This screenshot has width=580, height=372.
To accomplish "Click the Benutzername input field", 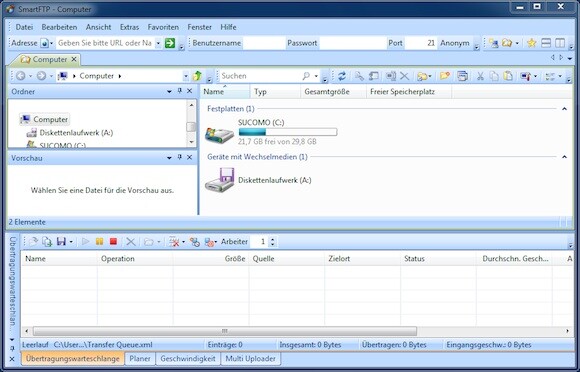I will pyautogui.click(x=264, y=43).
